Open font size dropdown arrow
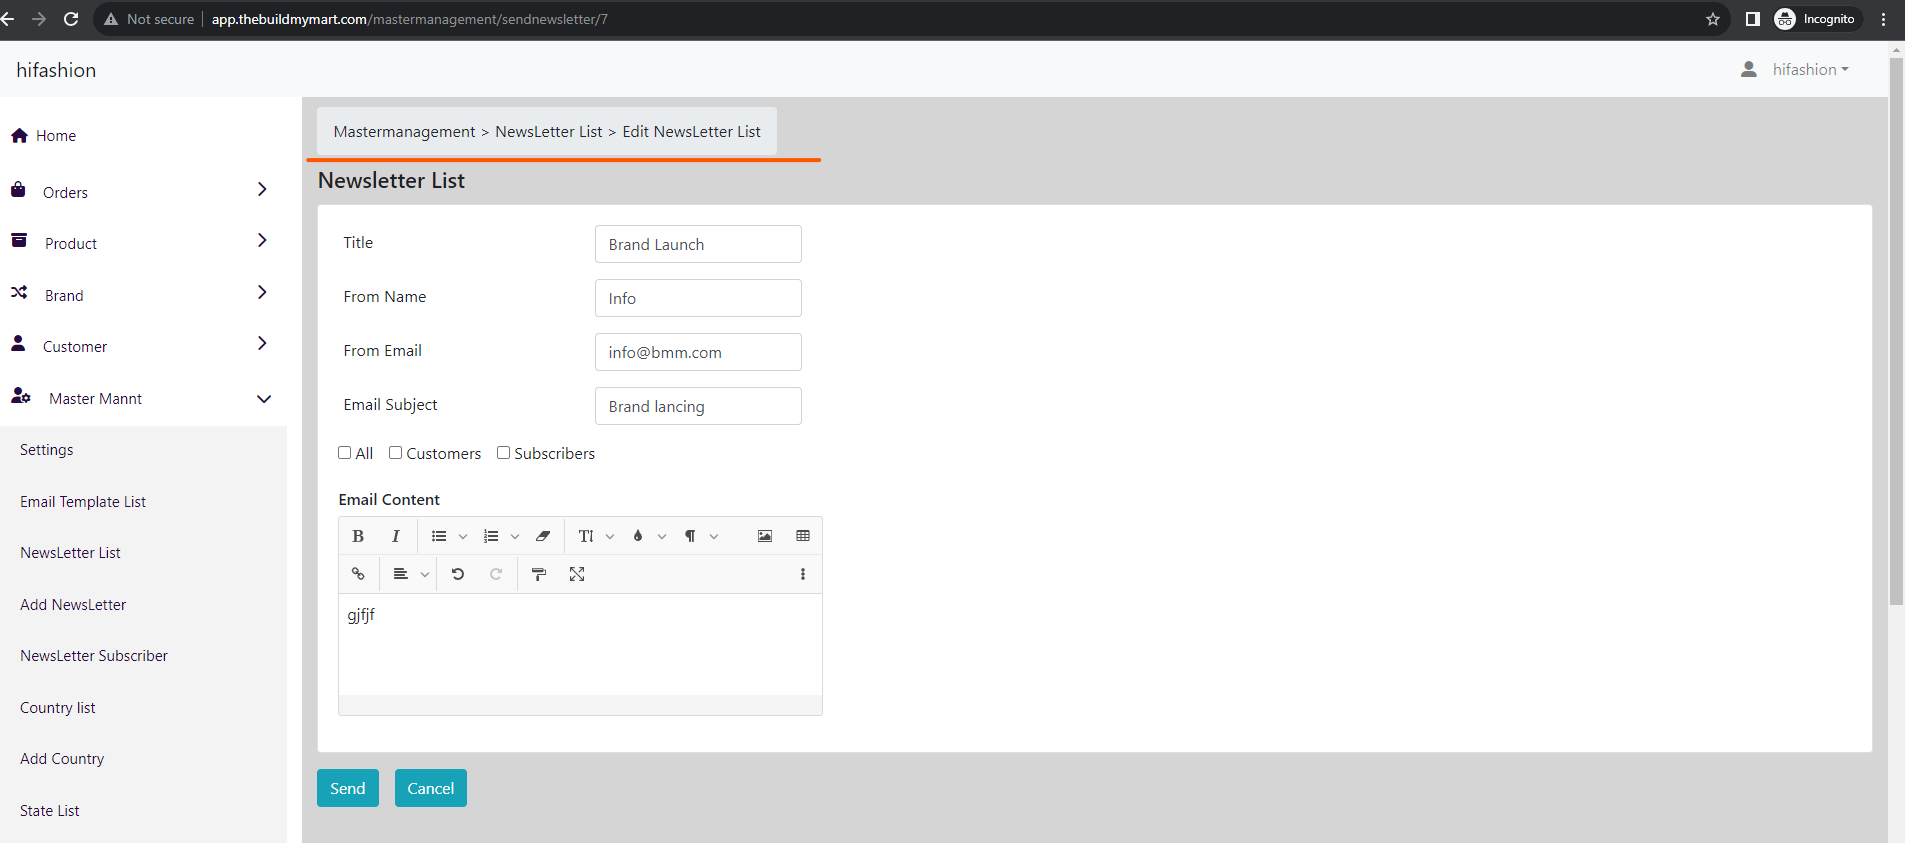This screenshot has width=1905, height=843. 610,537
